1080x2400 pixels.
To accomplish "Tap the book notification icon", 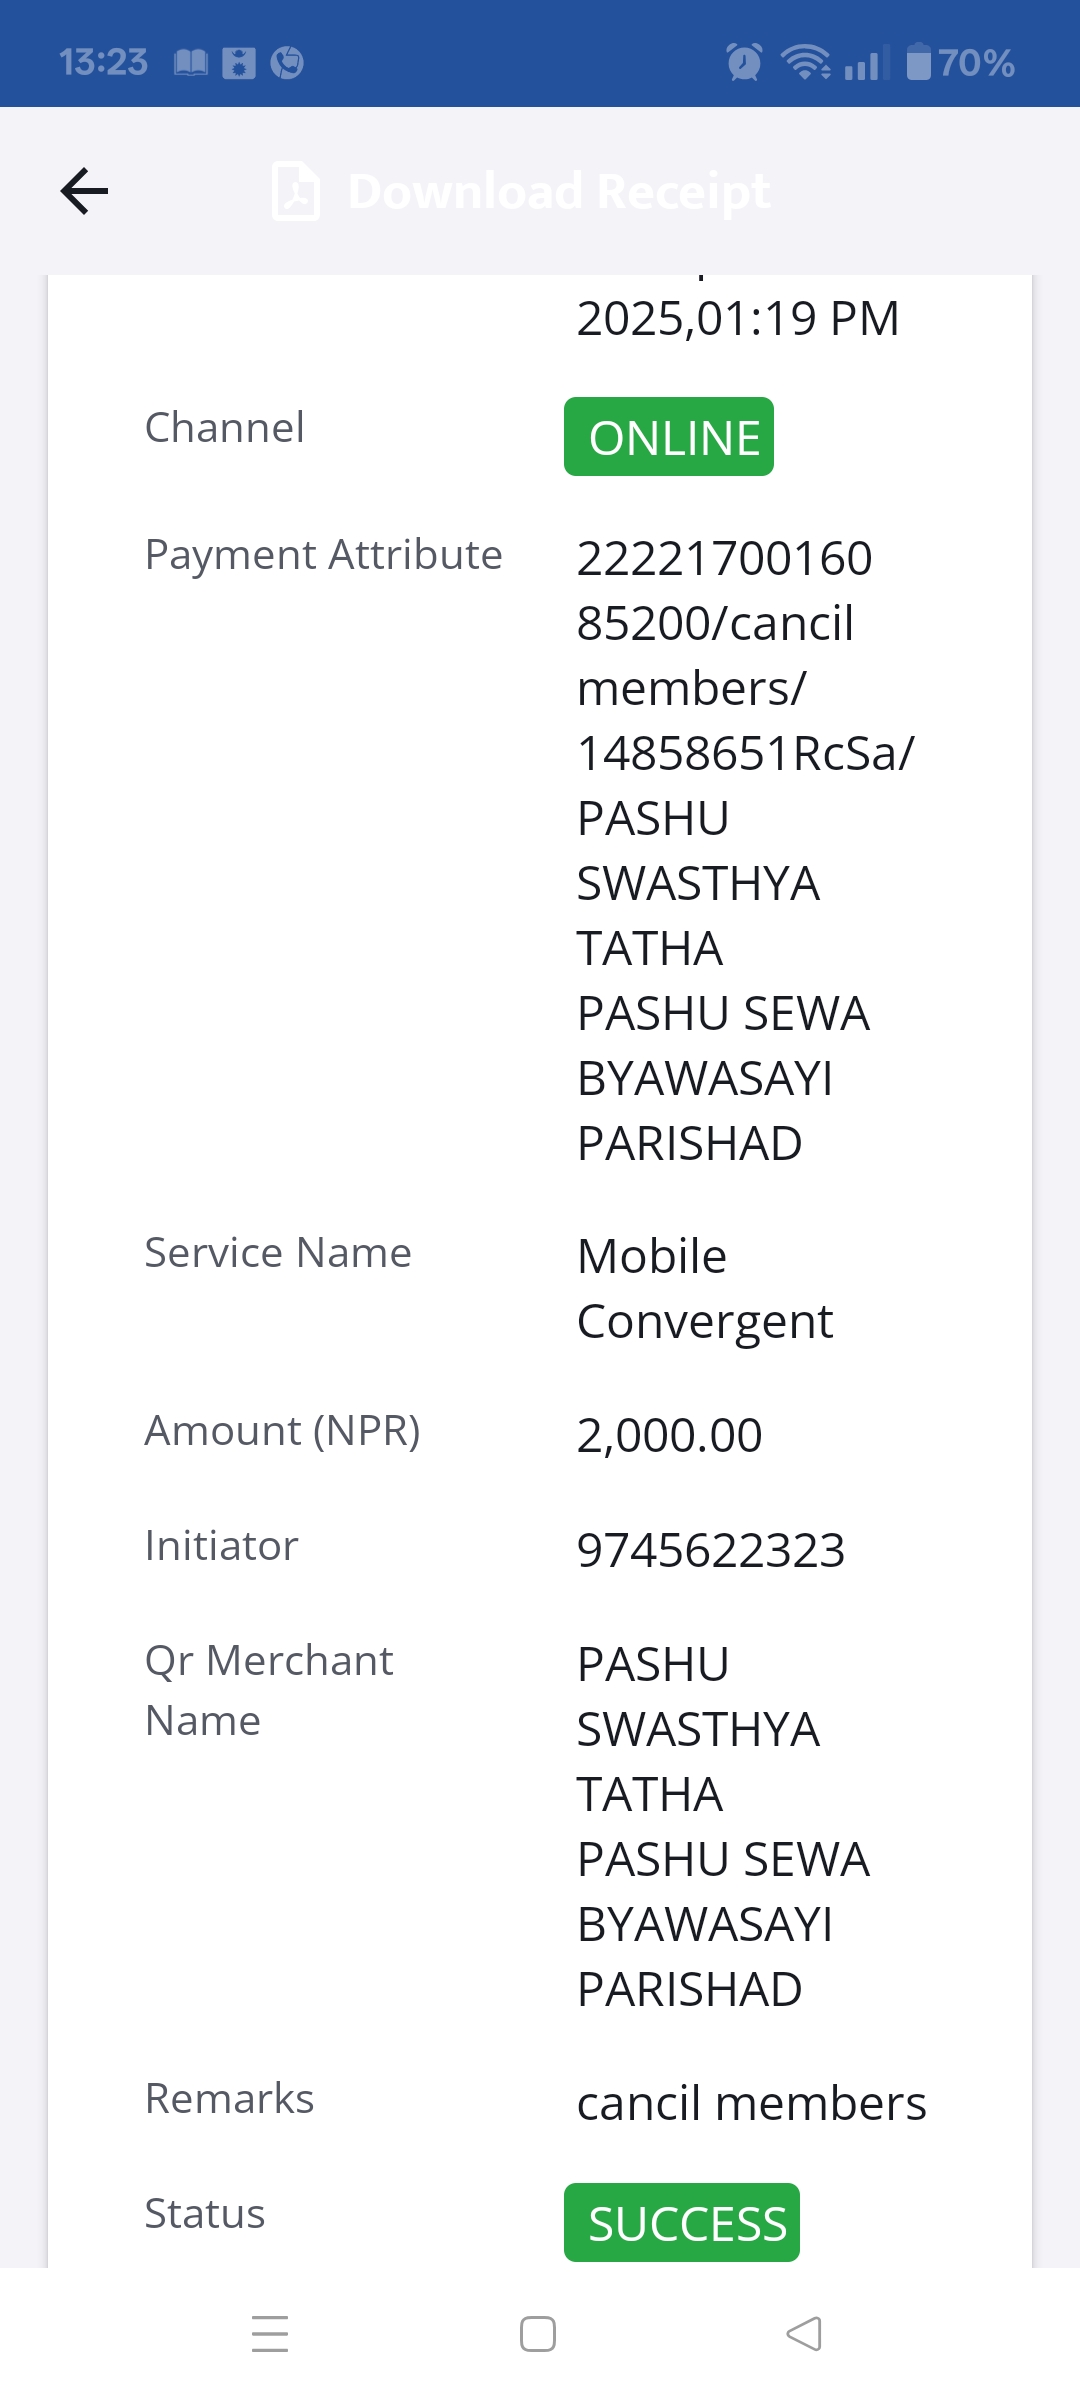I will pyautogui.click(x=191, y=63).
